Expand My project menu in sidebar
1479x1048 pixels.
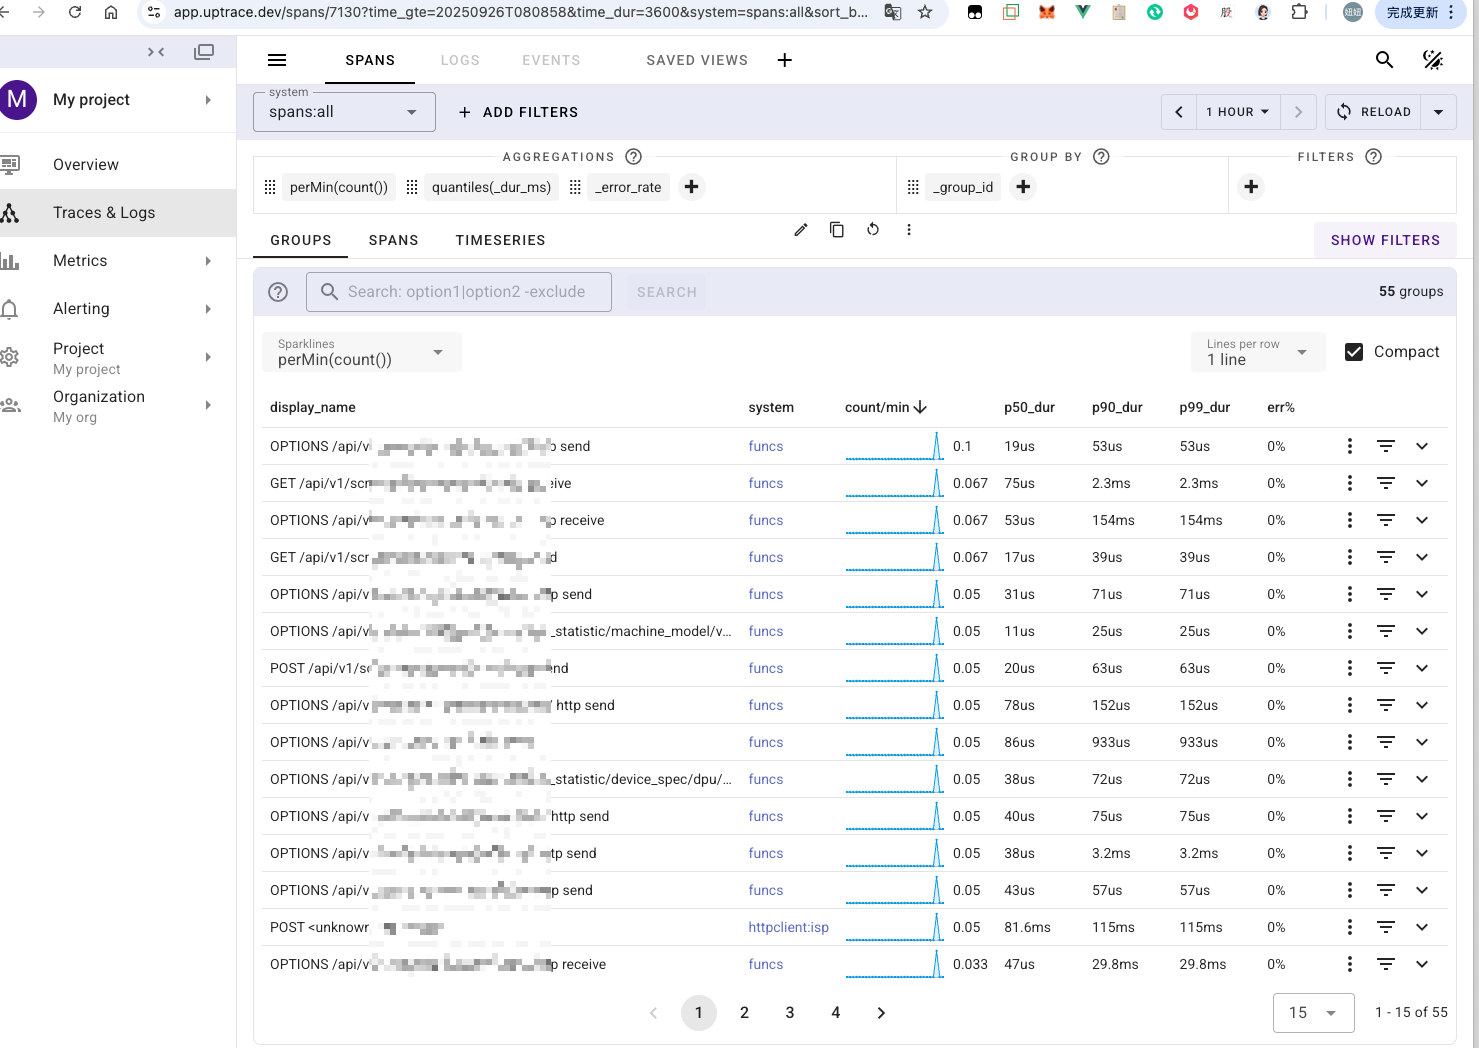tap(208, 100)
